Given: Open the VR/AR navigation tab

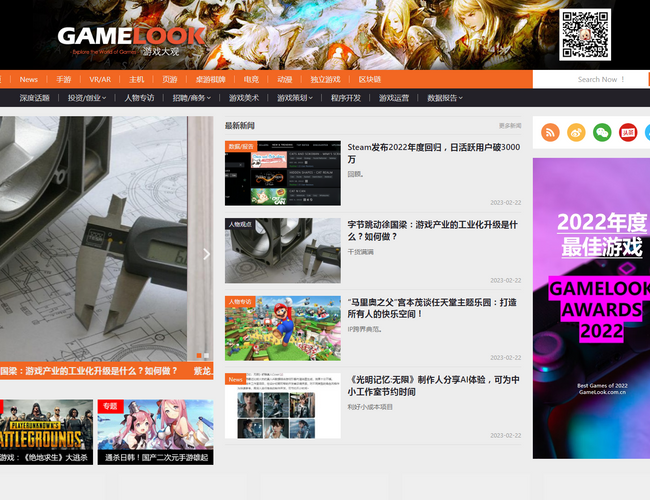Looking at the screenshot, I should pos(100,79).
